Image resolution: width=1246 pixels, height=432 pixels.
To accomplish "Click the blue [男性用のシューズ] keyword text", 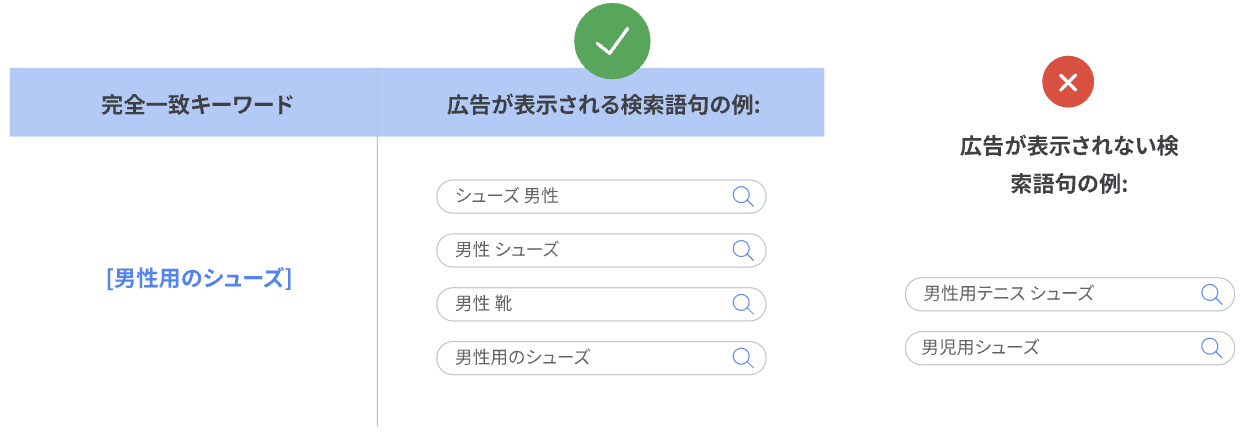I will (198, 278).
